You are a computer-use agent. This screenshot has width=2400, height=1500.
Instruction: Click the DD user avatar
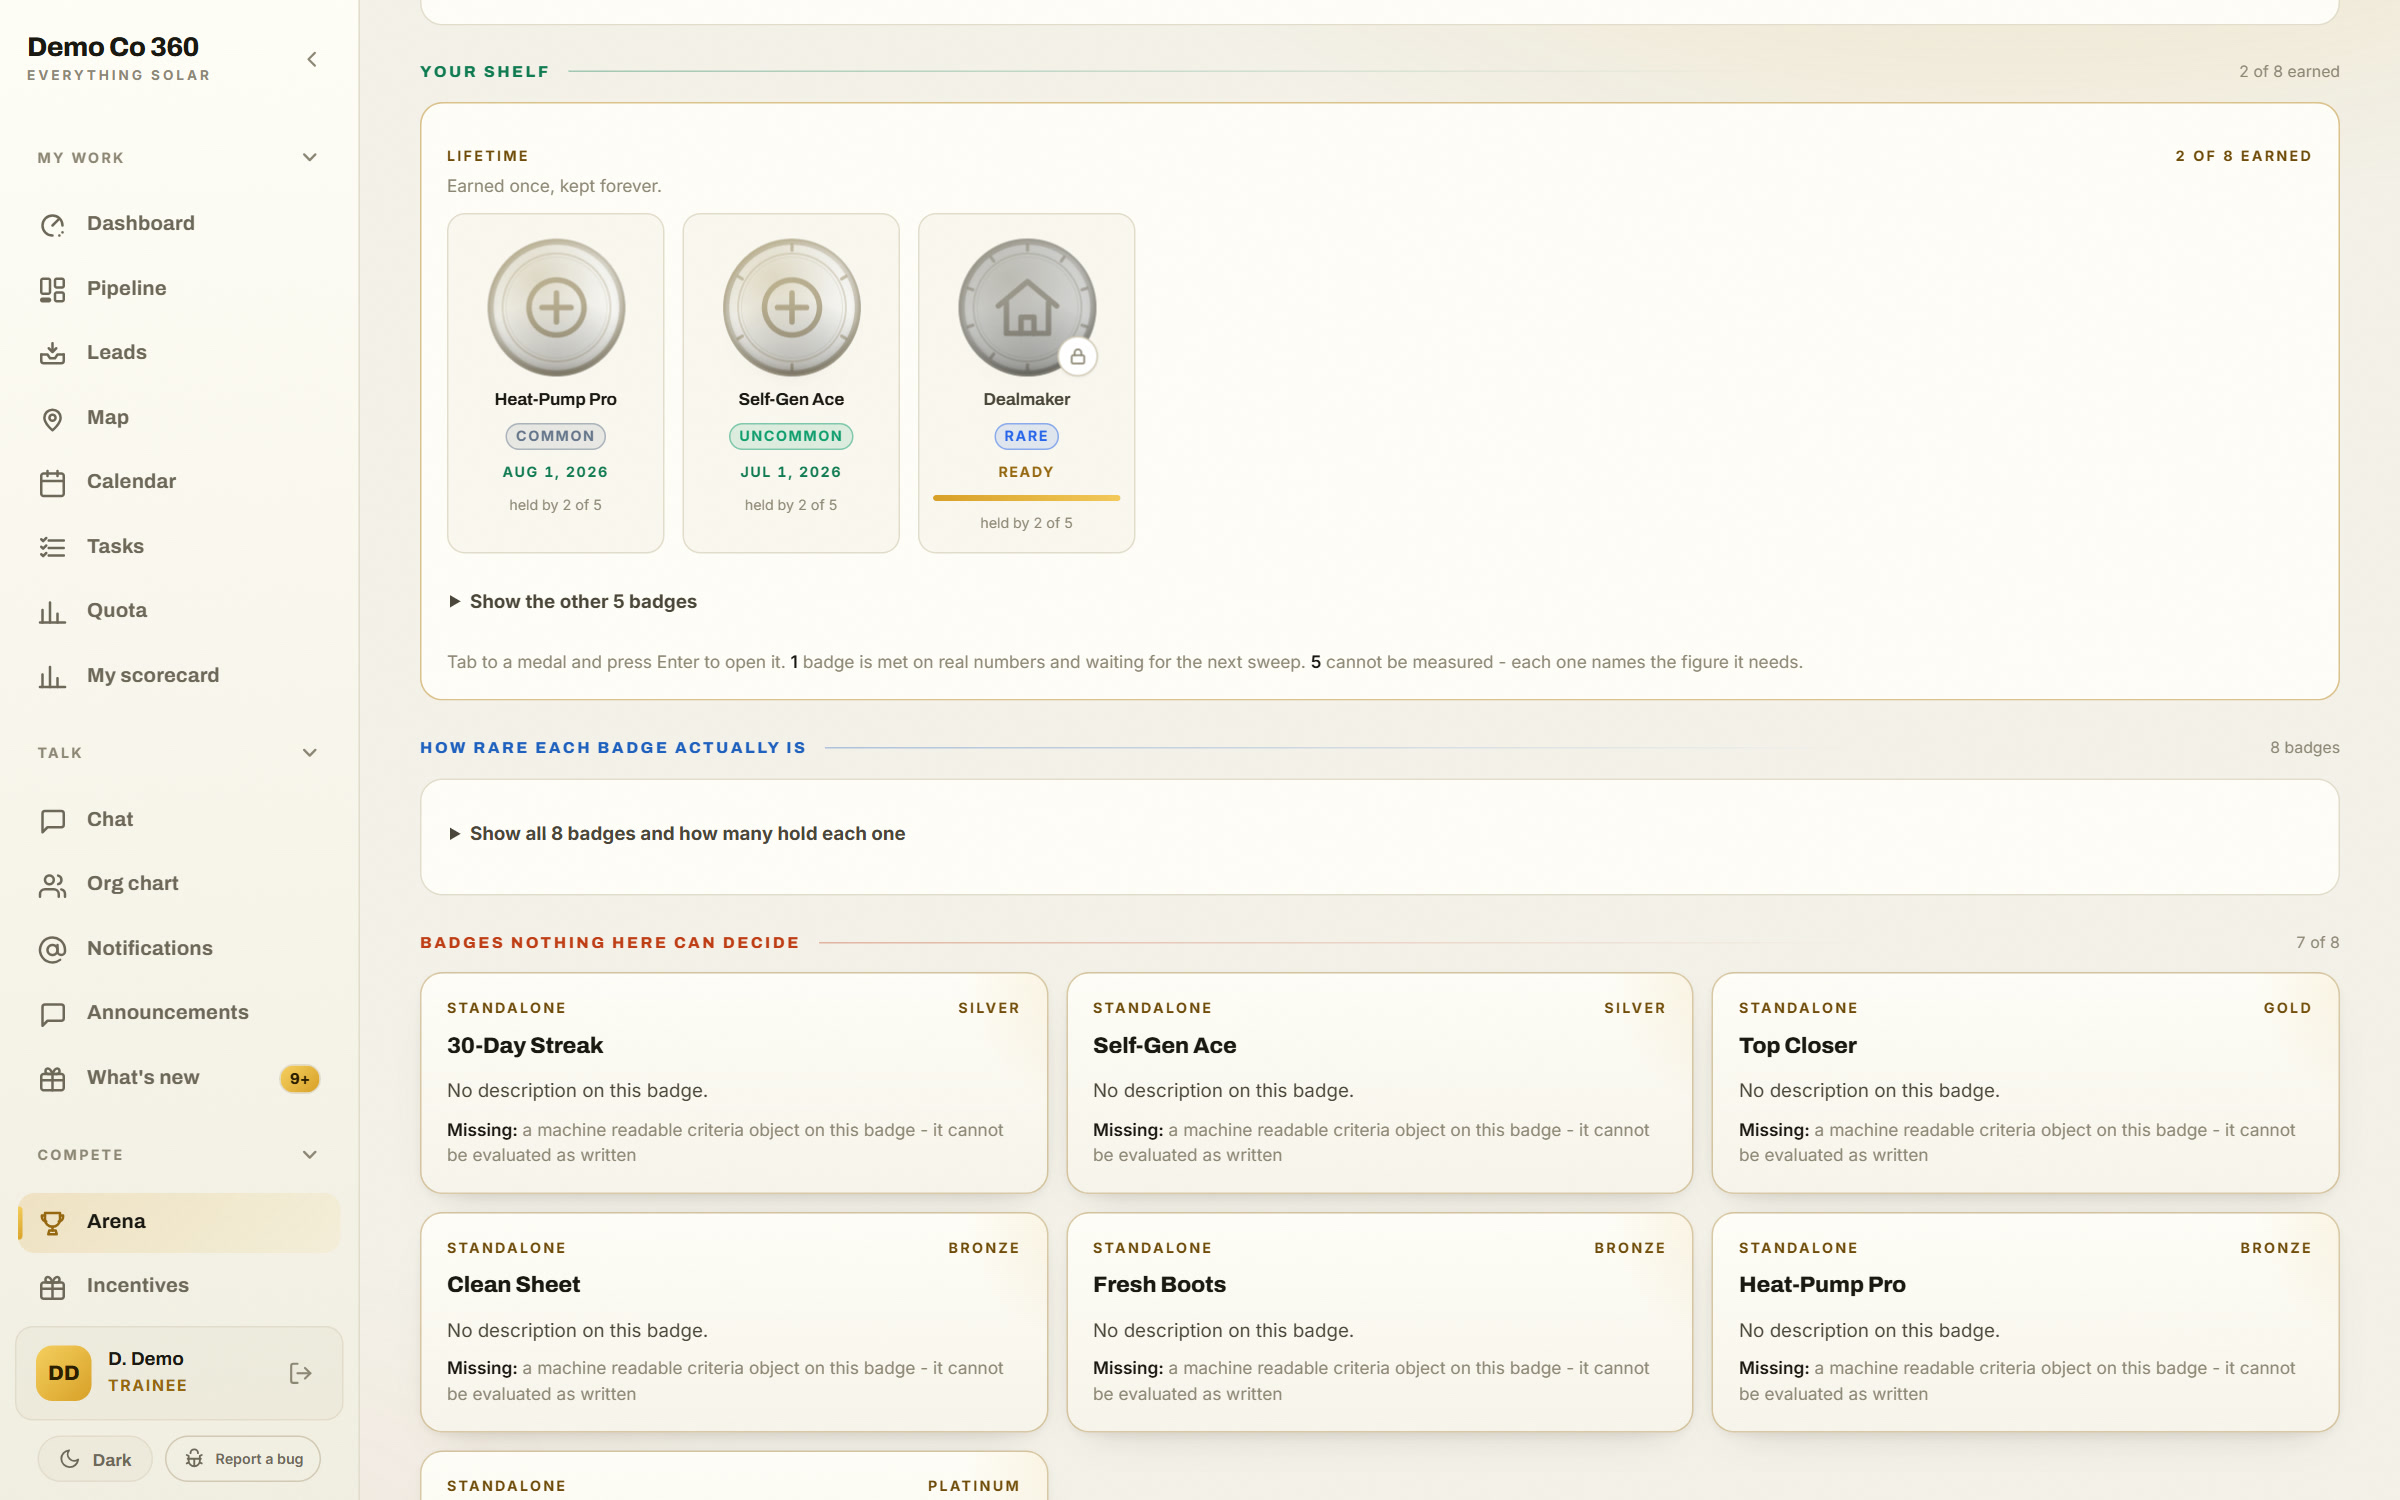point(64,1373)
